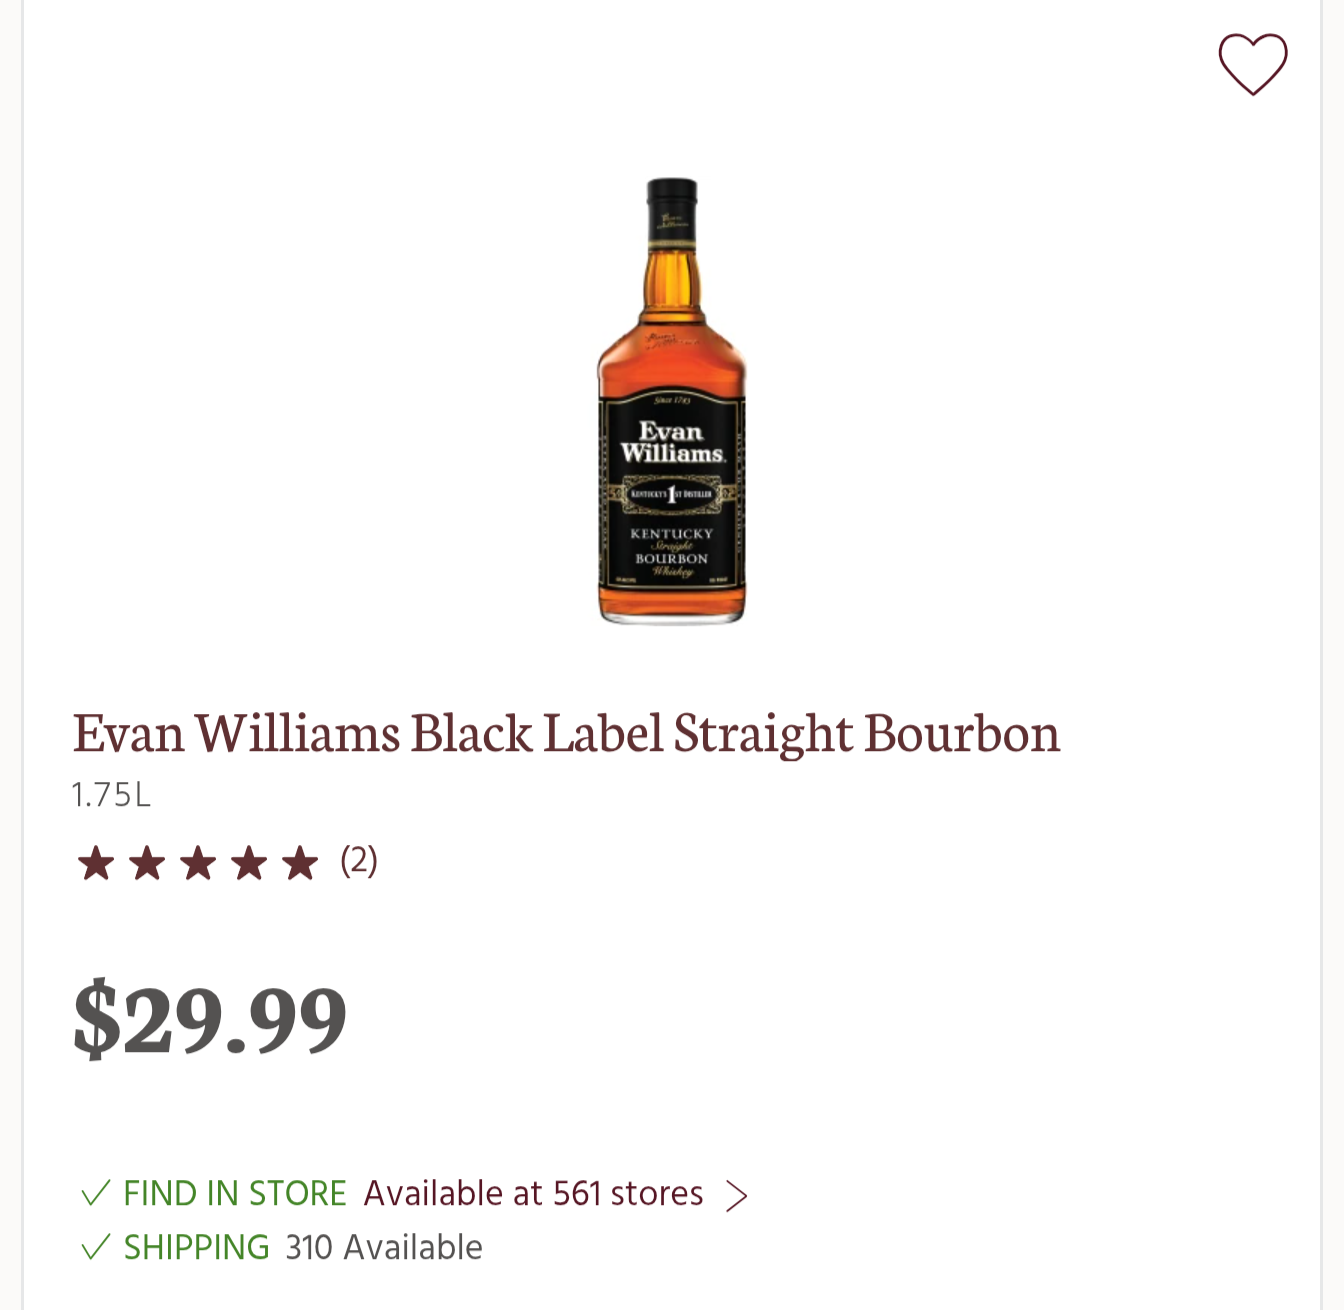View the Available at 561 stores link
Screen dimensions: 1344x1310
(533, 1193)
